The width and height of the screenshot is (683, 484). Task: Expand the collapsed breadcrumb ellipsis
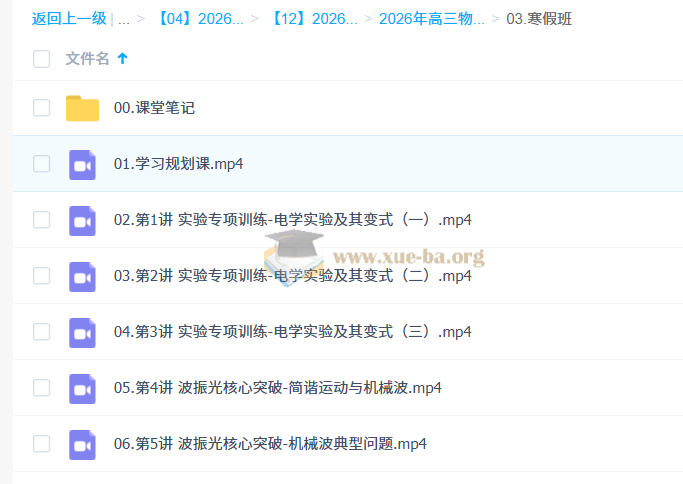124,19
